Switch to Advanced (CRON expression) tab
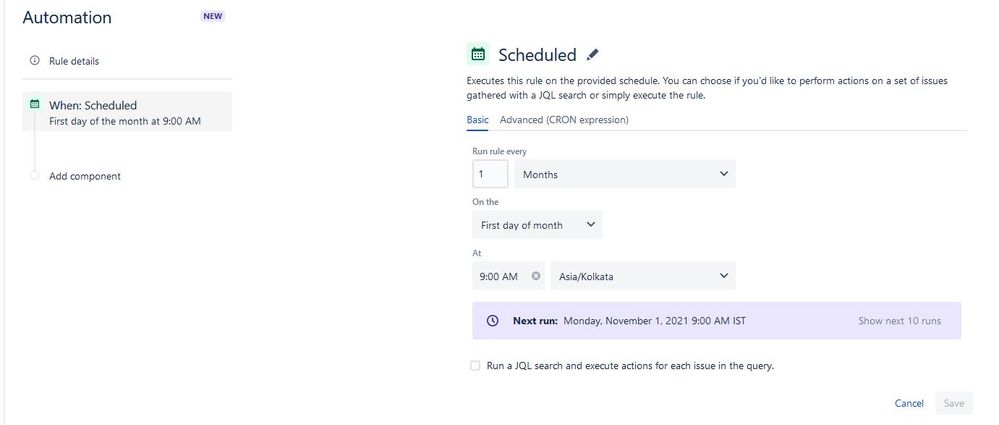This screenshot has height=425, width=999. [x=564, y=119]
